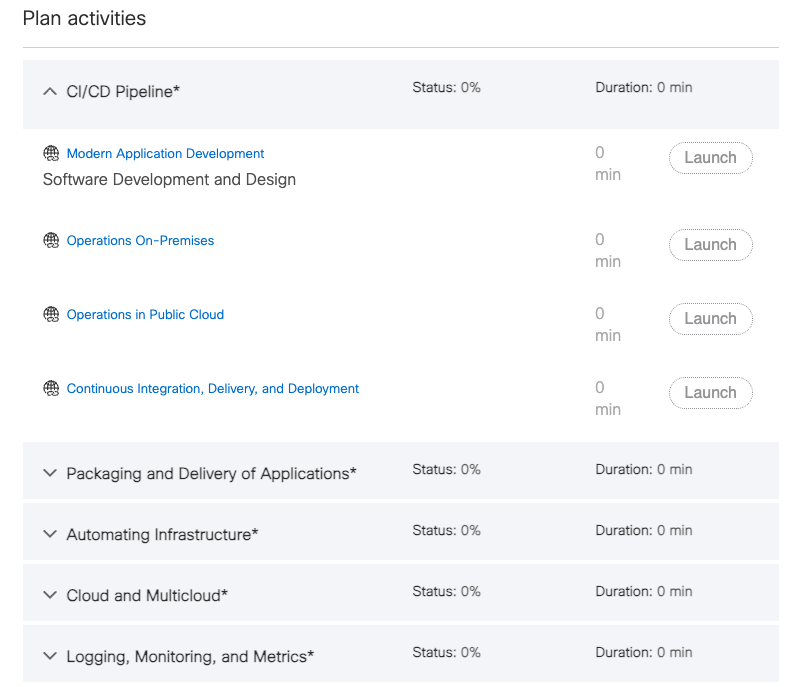Image resolution: width=805 pixels, height=687 pixels.
Task: Expand the Logging, Monitoring, and Metrics section
Action: coord(49,653)
